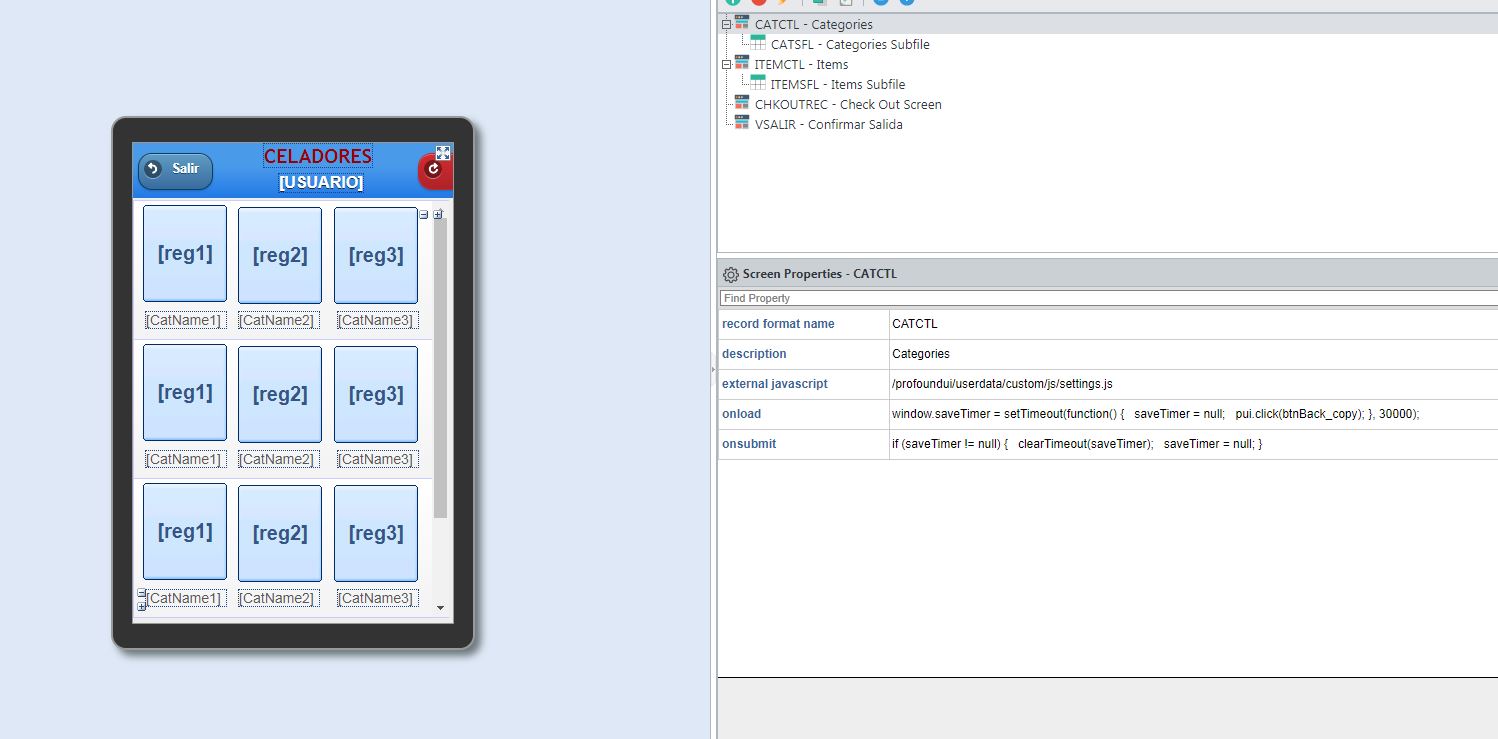
Task: Click the fullscreen arrows icon on the tablet preview
Action: coord(443,153)
